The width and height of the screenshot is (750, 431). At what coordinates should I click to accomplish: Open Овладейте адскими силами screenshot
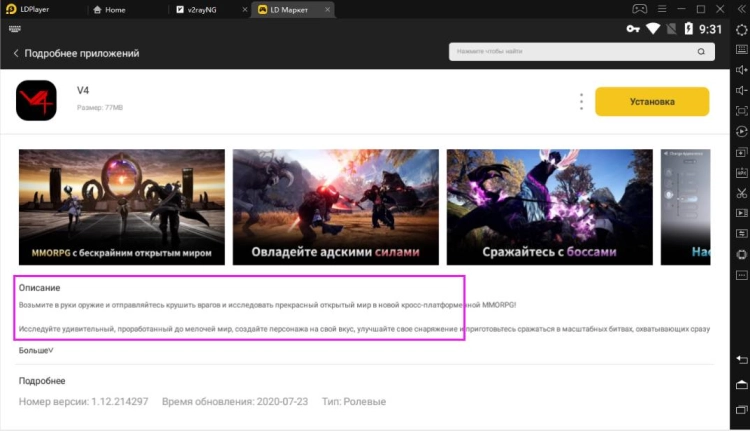[x=335, y=207]
